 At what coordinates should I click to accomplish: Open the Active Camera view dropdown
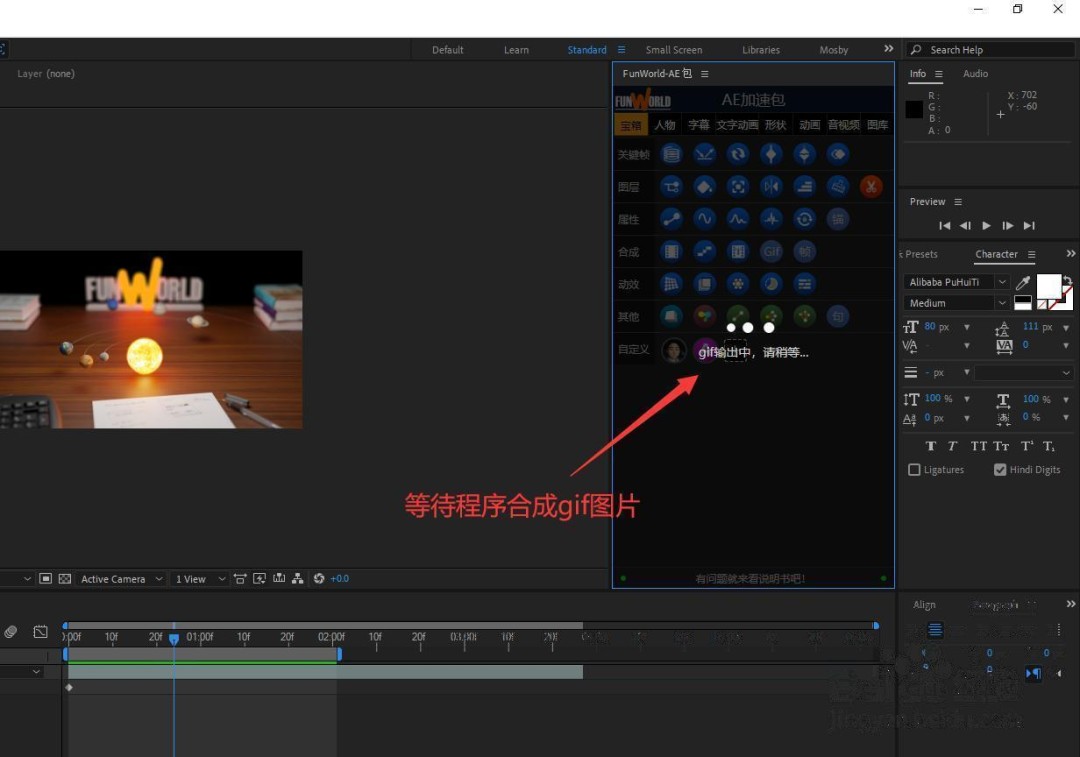click(x=122, y=579)
